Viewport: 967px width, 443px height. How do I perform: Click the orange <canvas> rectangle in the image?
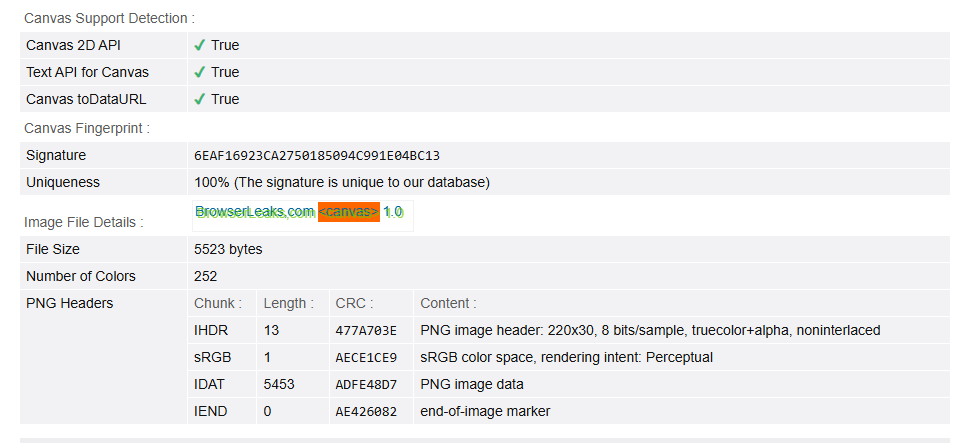tap(349, 212)
